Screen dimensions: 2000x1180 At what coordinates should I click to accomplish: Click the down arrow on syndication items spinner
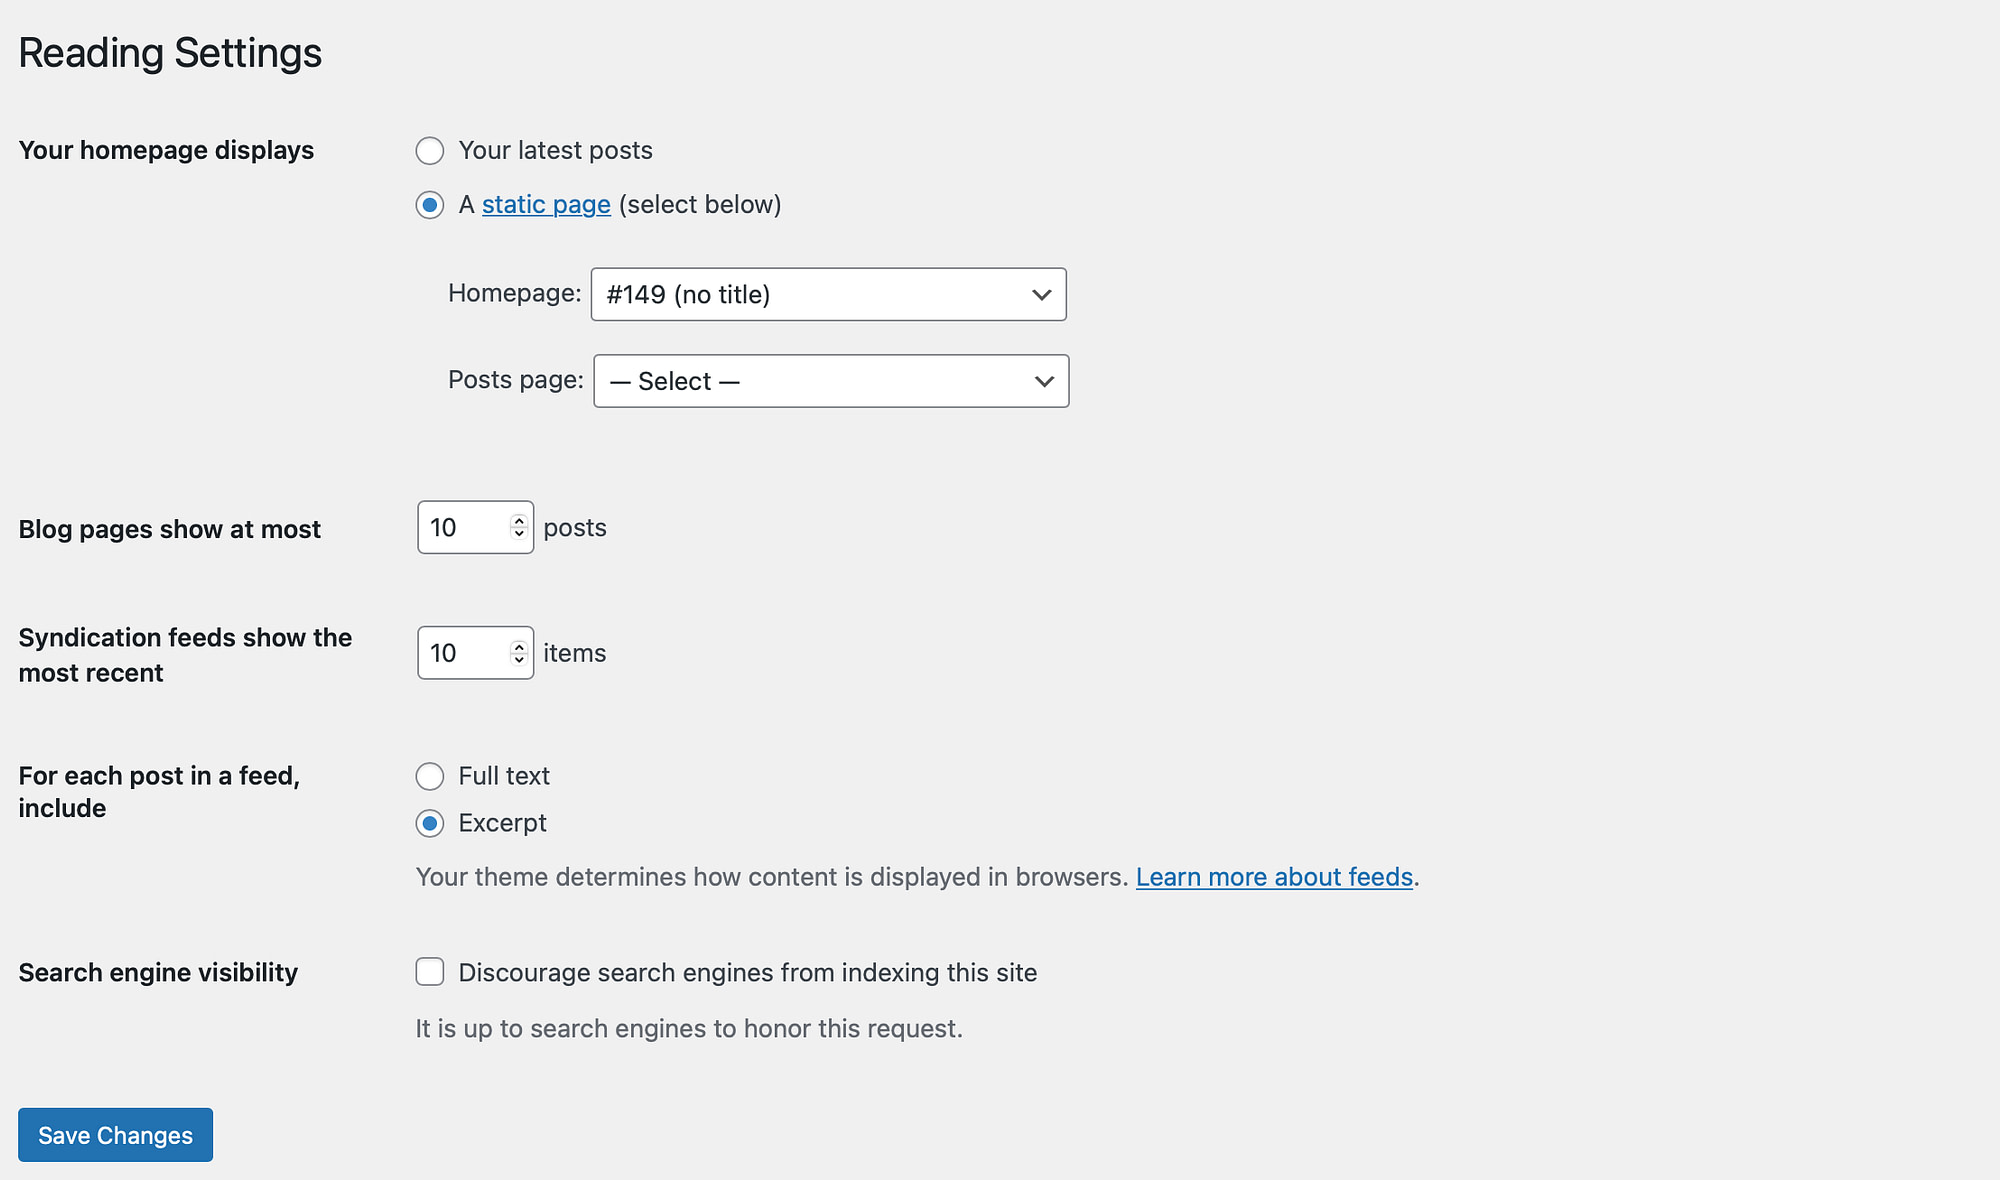coord(518,661)
